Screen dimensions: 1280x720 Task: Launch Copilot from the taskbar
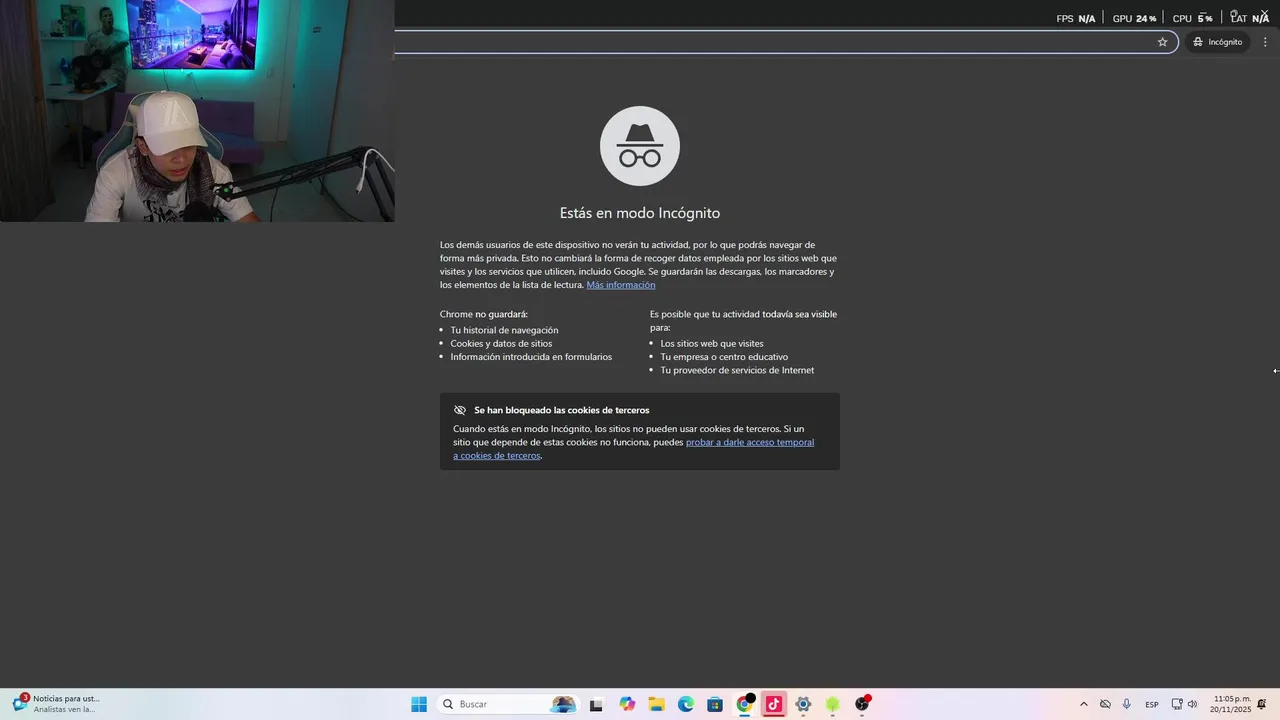[627, 704]
